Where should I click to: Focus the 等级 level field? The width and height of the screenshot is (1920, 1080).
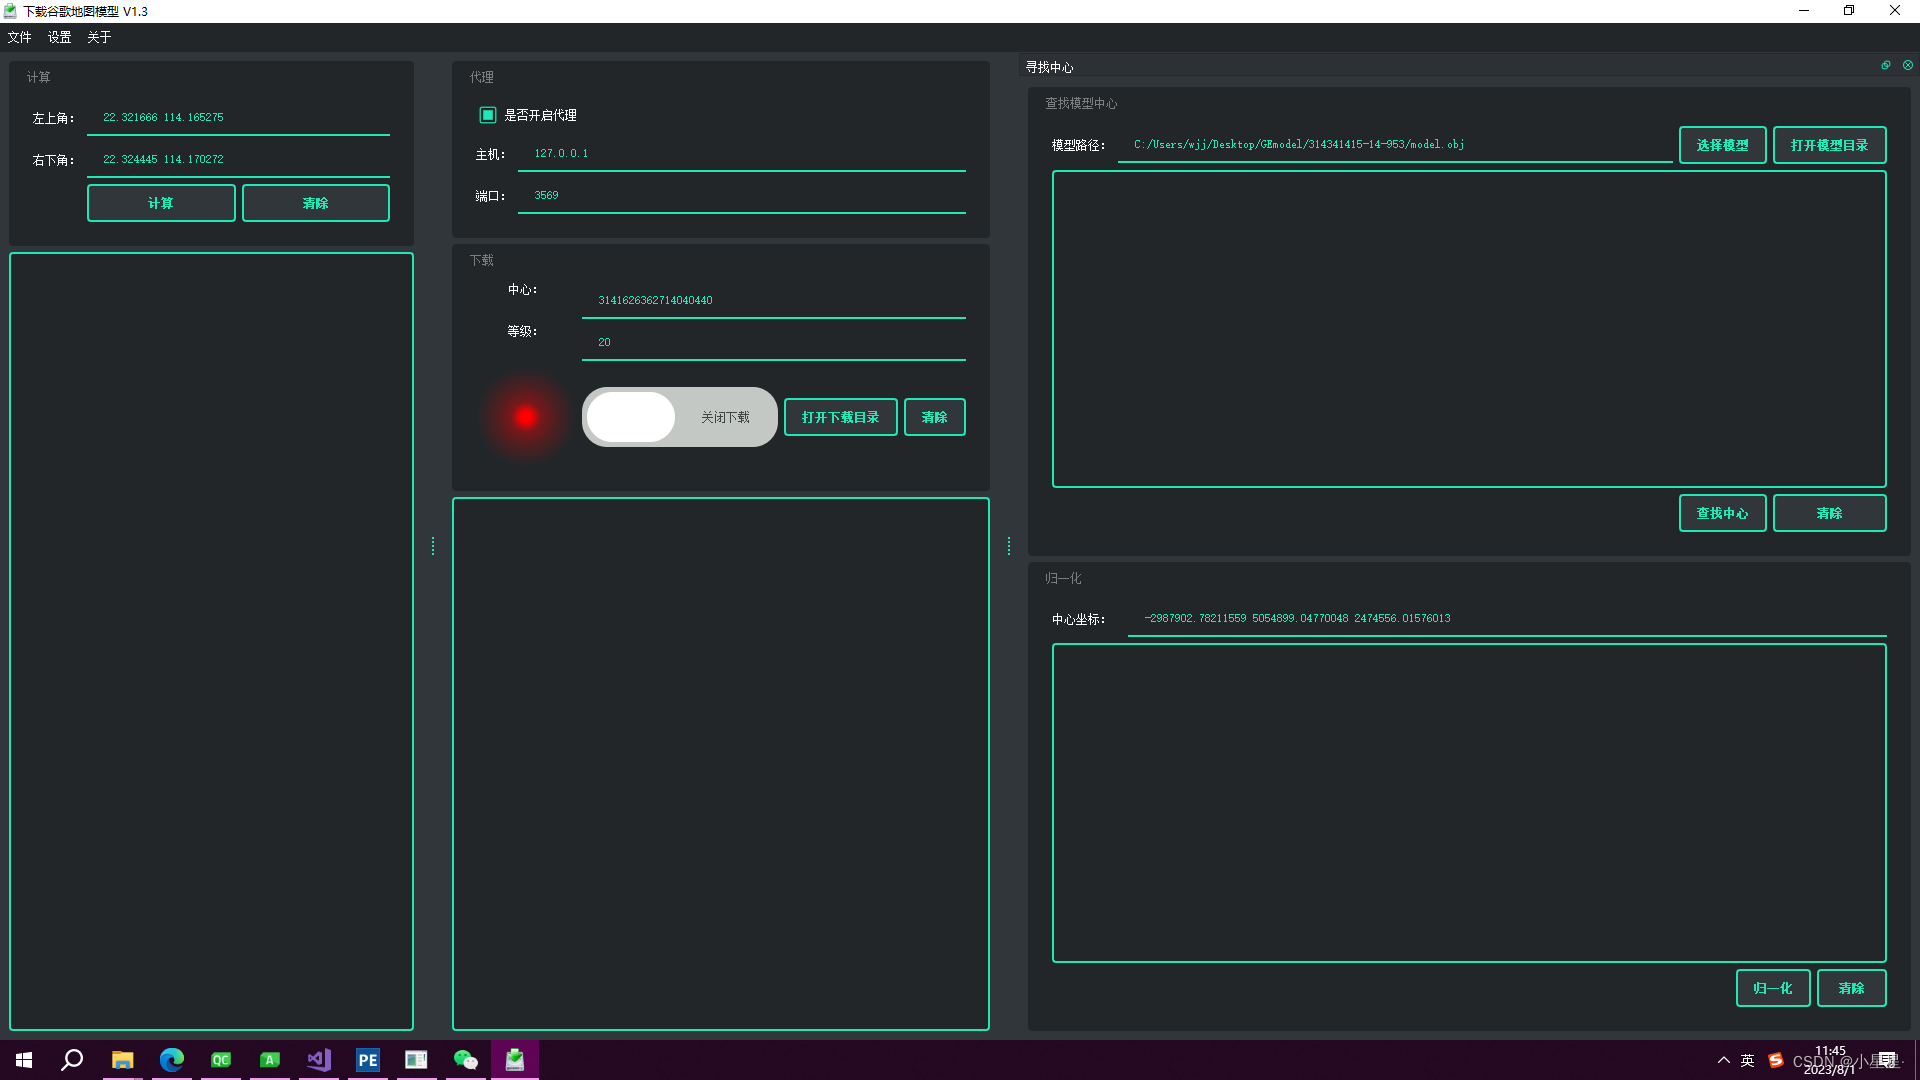774,342
